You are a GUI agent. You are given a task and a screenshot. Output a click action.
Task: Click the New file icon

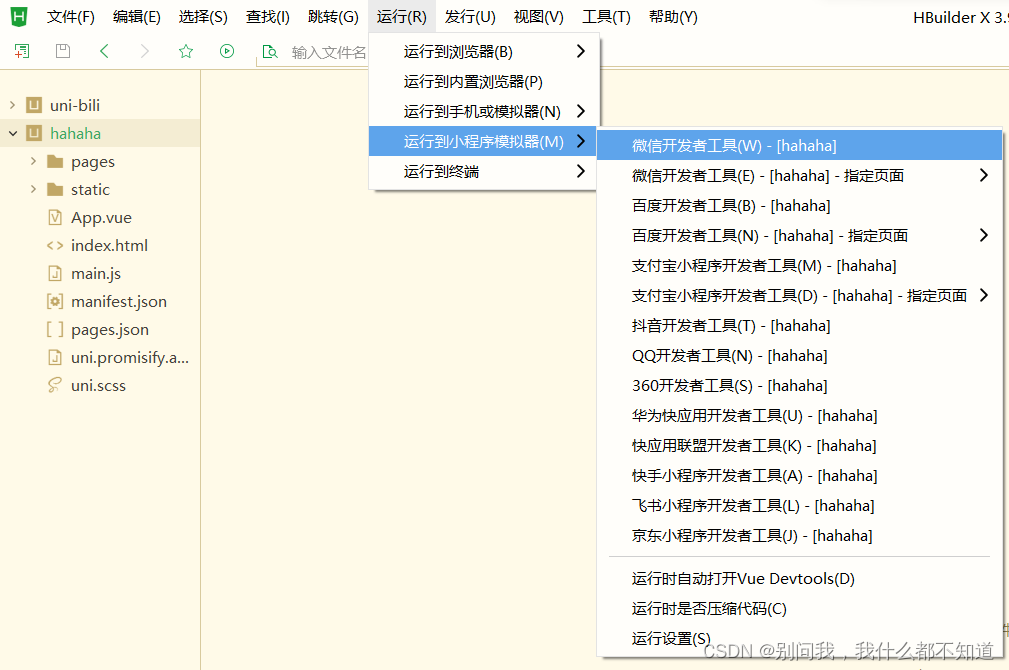21,51
